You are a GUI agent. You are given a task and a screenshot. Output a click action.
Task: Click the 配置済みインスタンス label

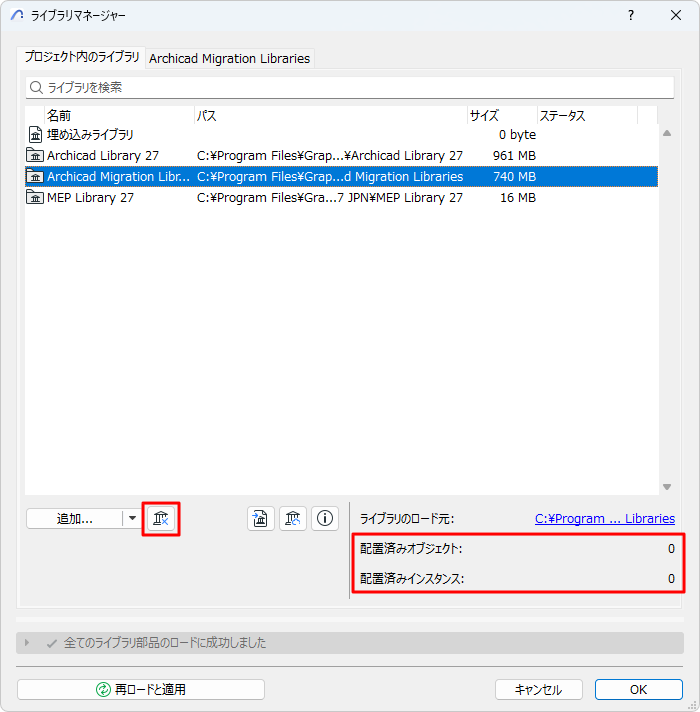point(412,578)
